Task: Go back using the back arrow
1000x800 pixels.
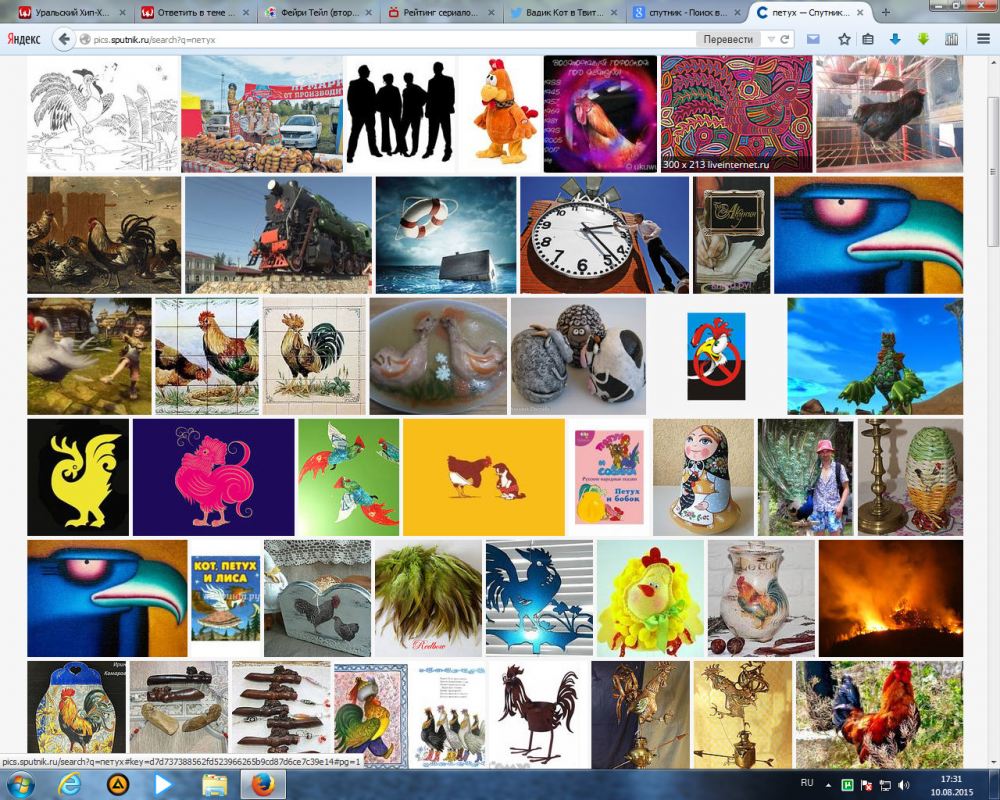Action: click(63, 39)
